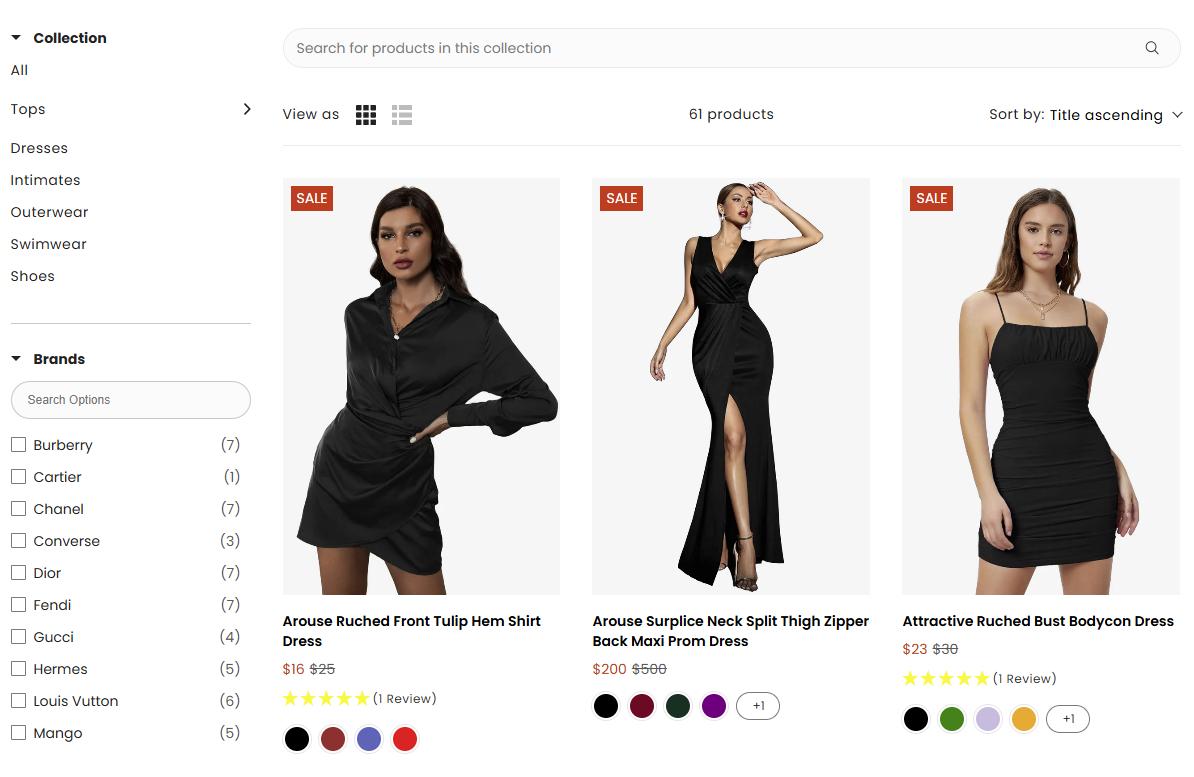Check the Burberry brand filter
The height and width of the screenshot is (777, 1194).
pos(18,444)
